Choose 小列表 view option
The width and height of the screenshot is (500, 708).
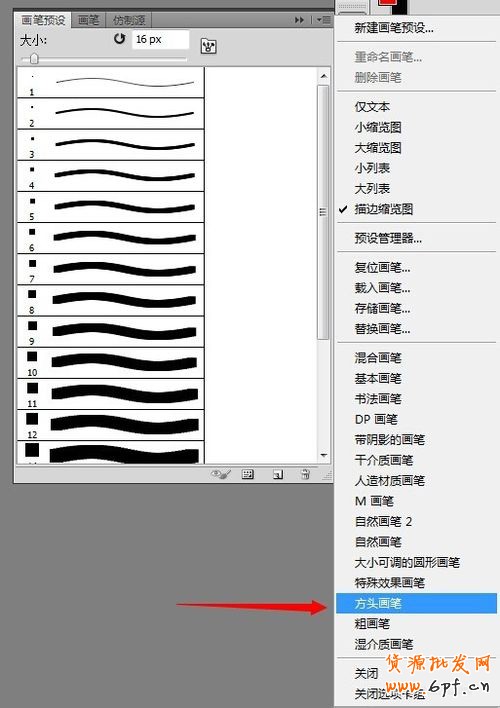(372, 168)
